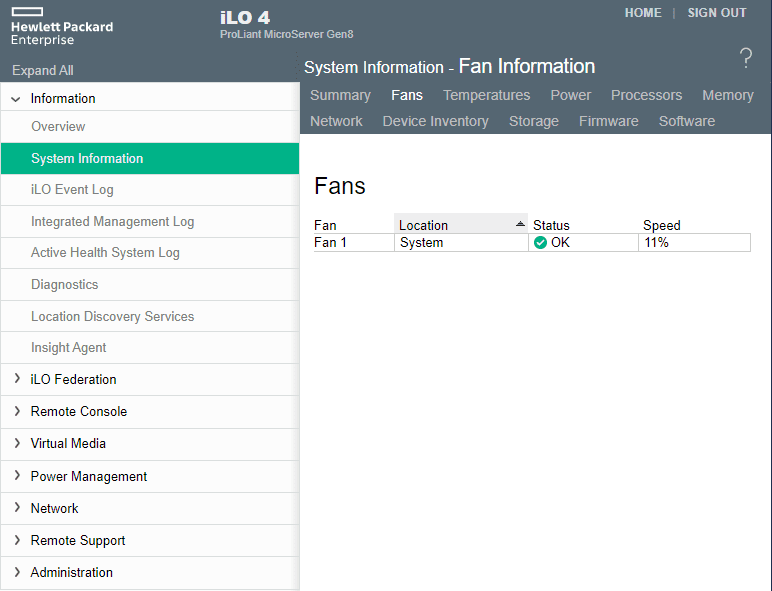The width and height of the screenshot is (772, 591).
Task: Click the 'System' location cell
Action: (461, 242)
